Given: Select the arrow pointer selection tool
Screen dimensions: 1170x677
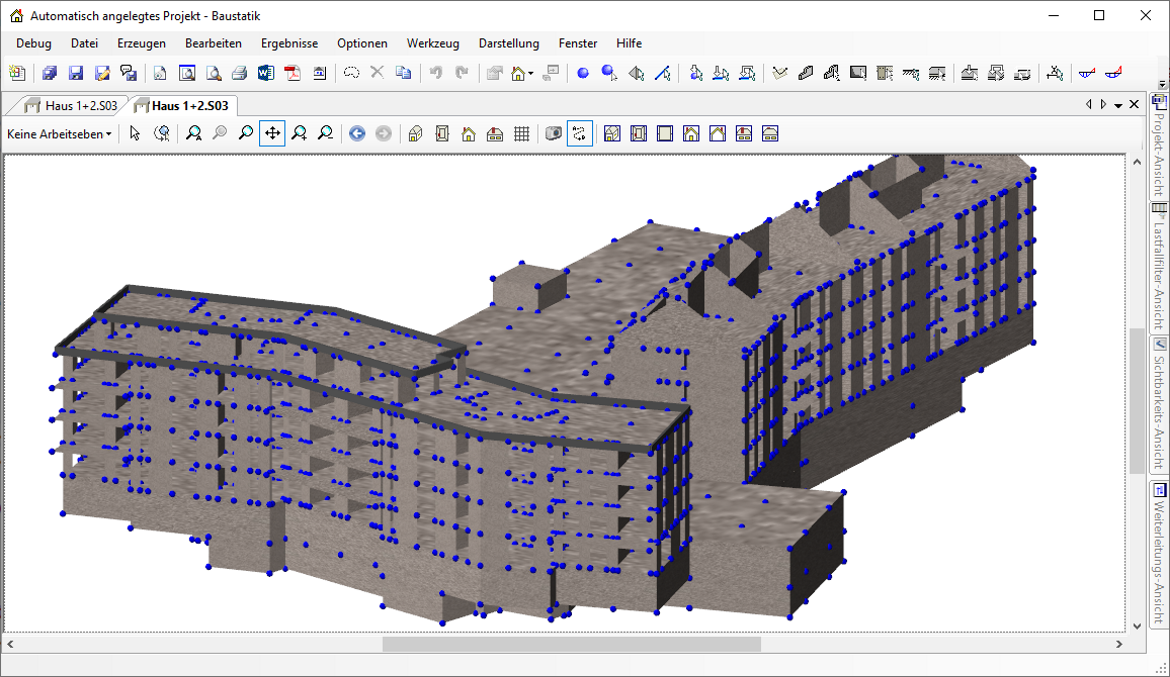Looking at the screenshot, I should point(135,134).
